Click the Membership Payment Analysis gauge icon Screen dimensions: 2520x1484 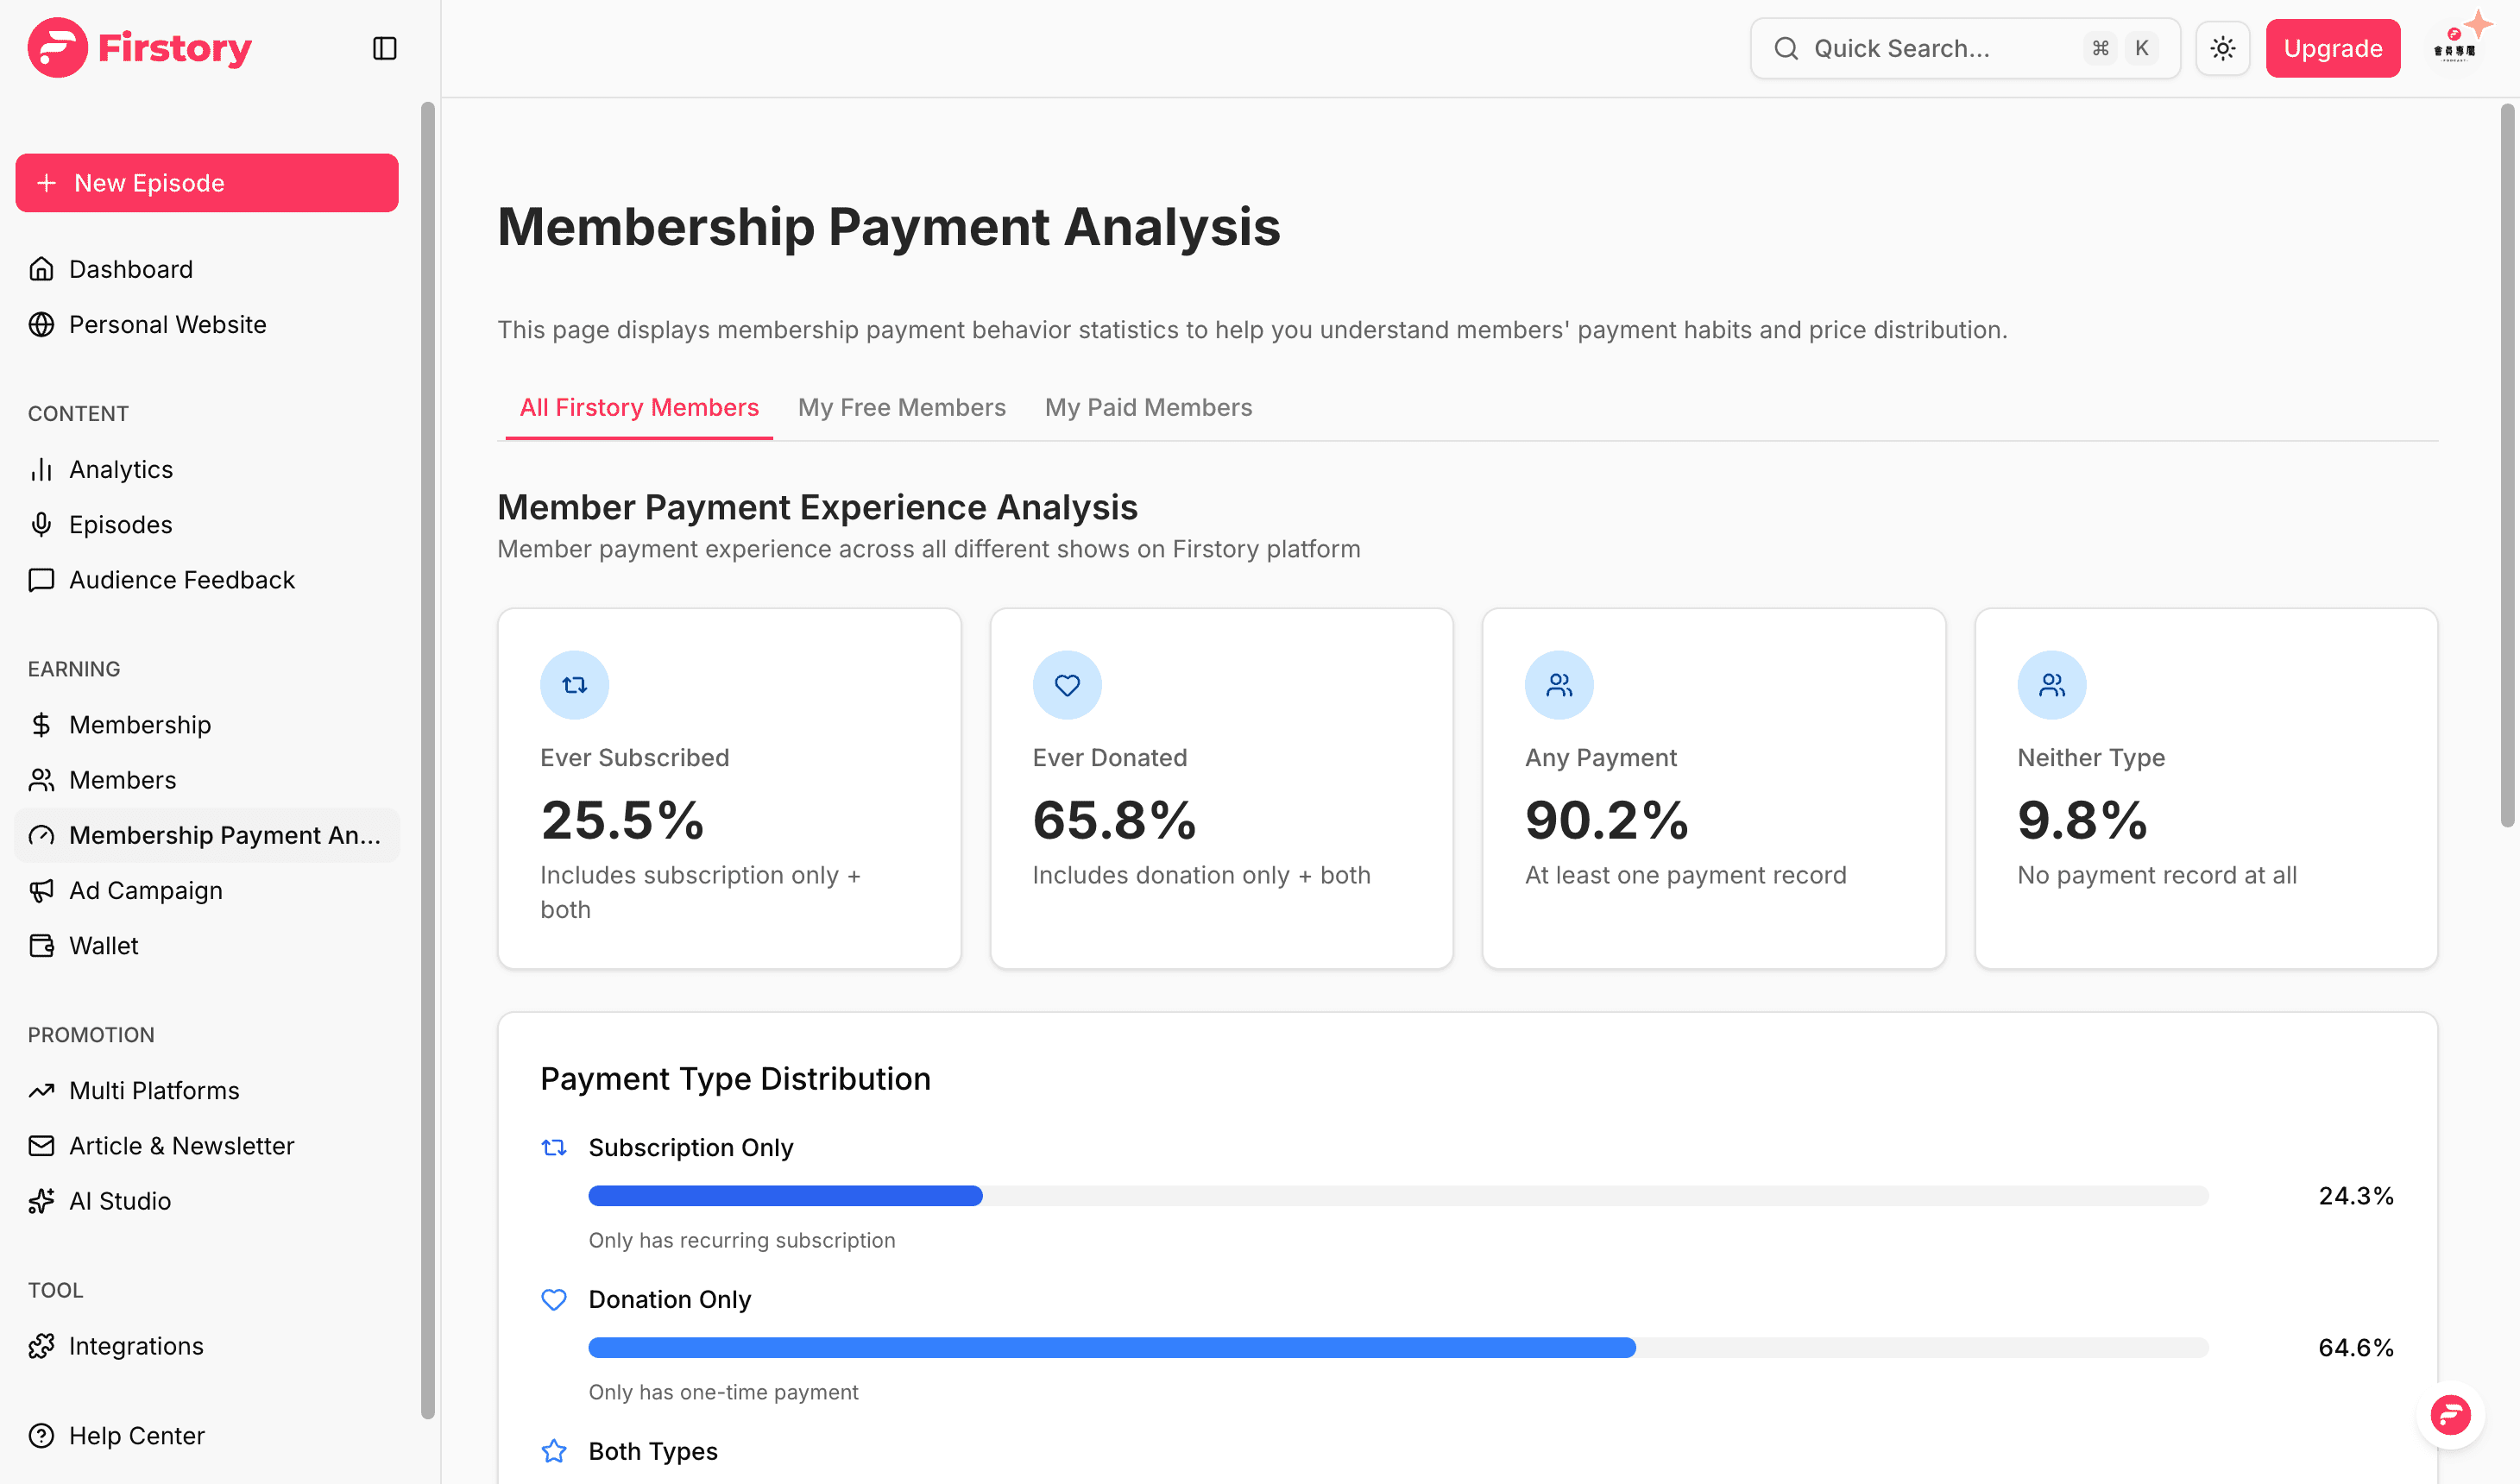point(41,835)
